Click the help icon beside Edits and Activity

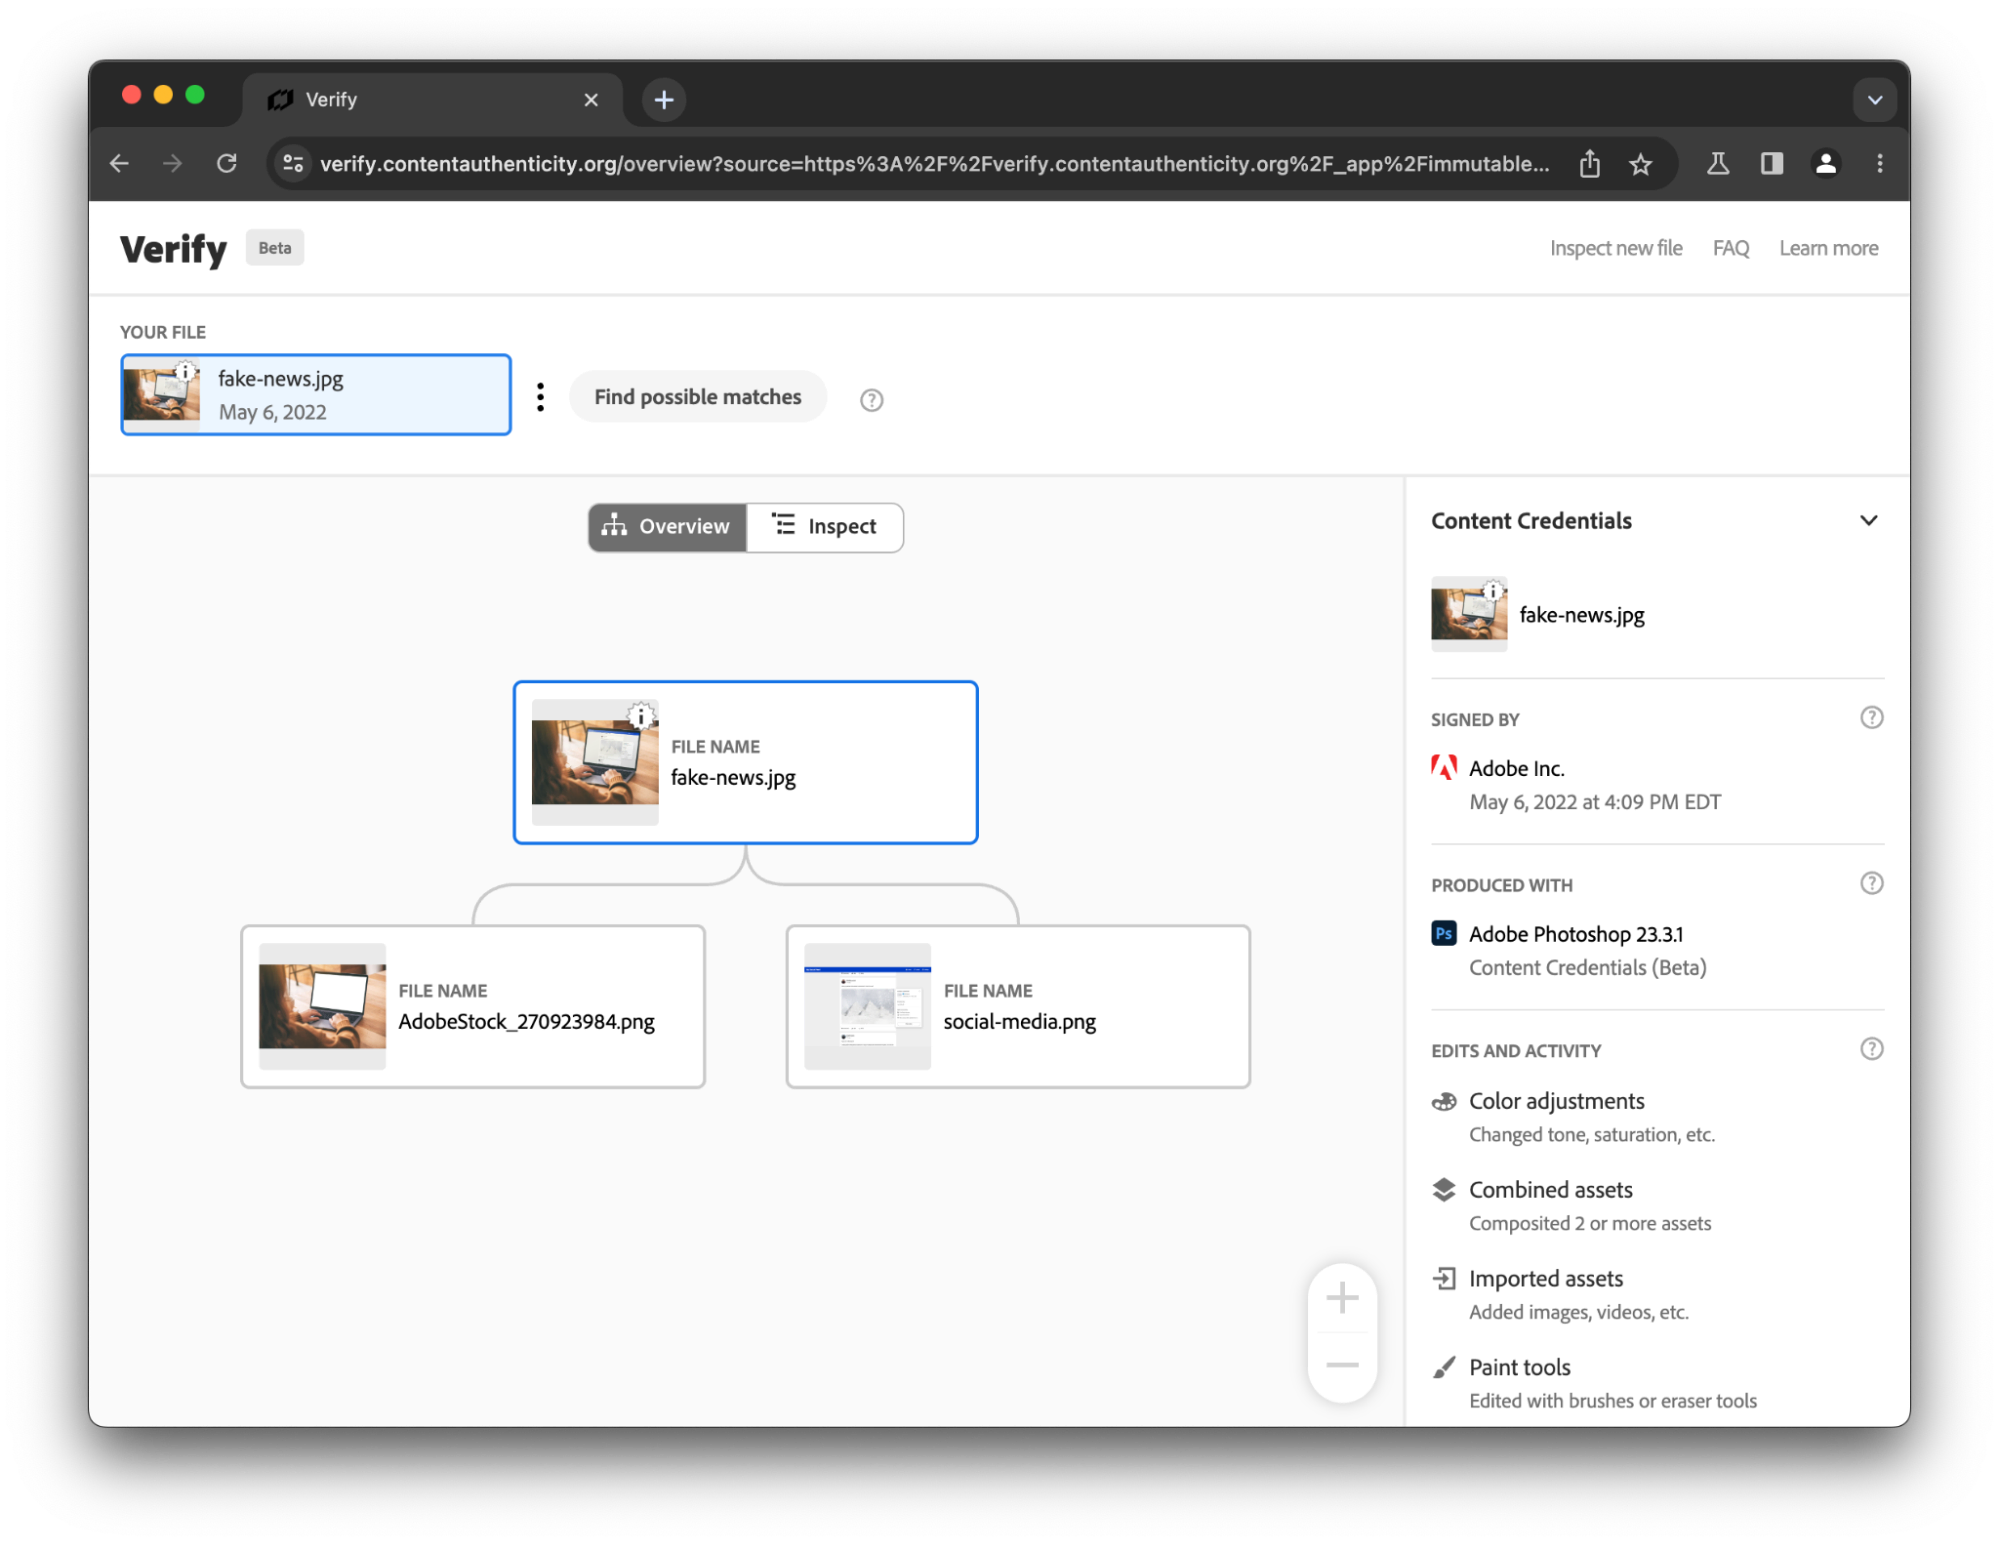1871,1049
